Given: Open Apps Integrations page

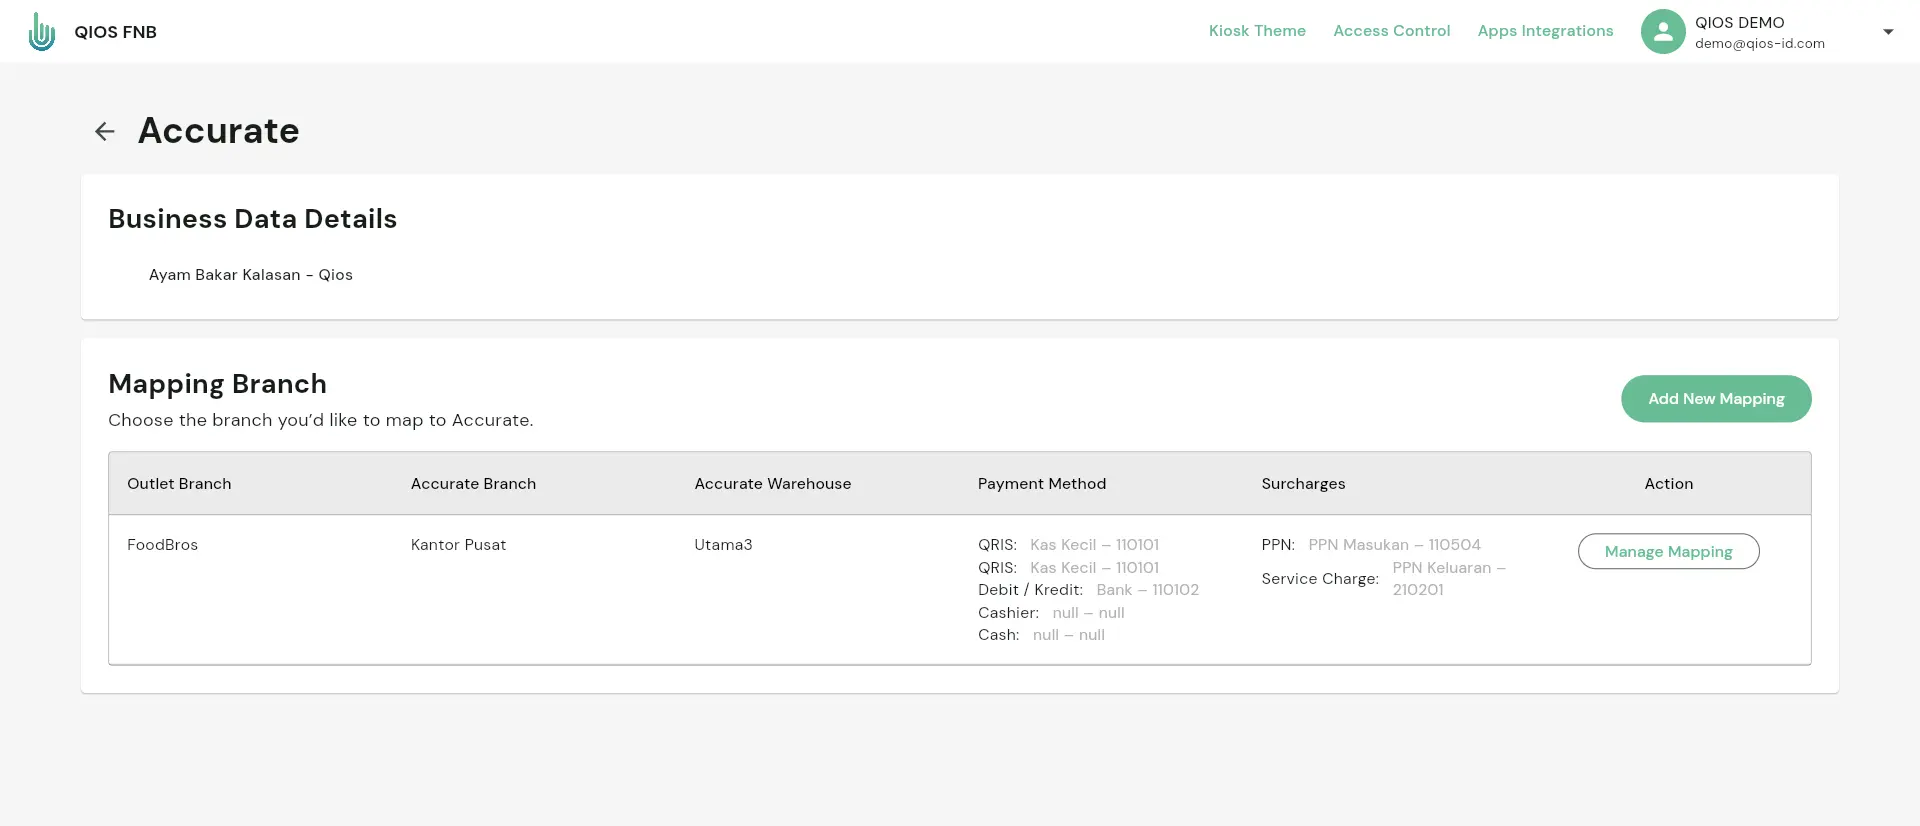Looking at the screenshot, I should click(1545, 31).
